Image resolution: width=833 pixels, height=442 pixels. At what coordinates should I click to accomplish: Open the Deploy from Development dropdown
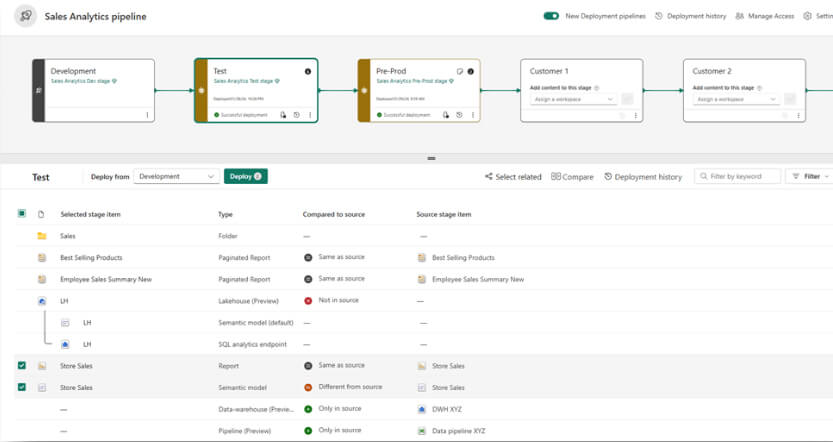click(x=176, y=176)
